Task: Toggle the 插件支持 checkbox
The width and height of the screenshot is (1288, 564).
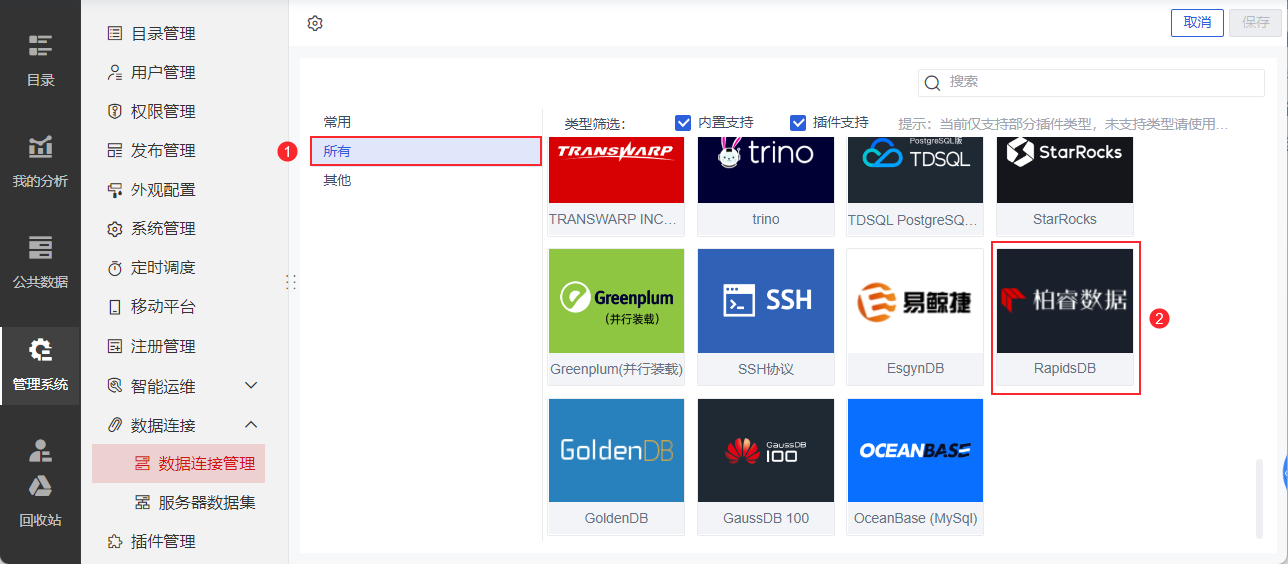Action: click(x=798, y=122)
